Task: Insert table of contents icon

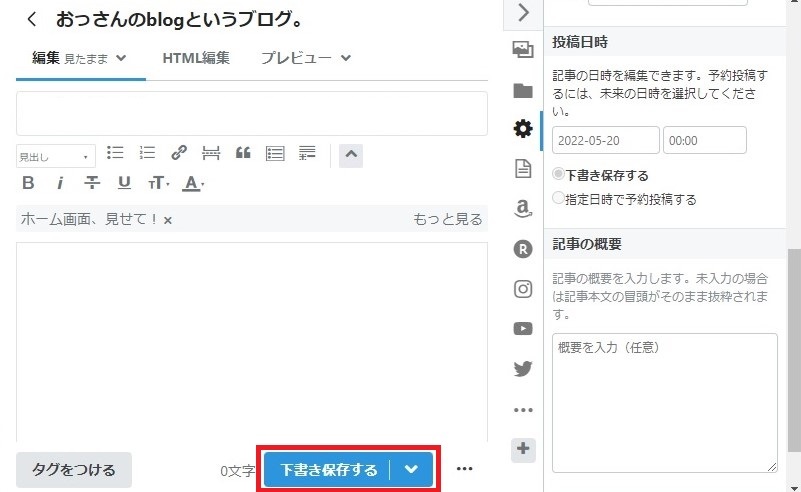Action: [x=275, y=153]
